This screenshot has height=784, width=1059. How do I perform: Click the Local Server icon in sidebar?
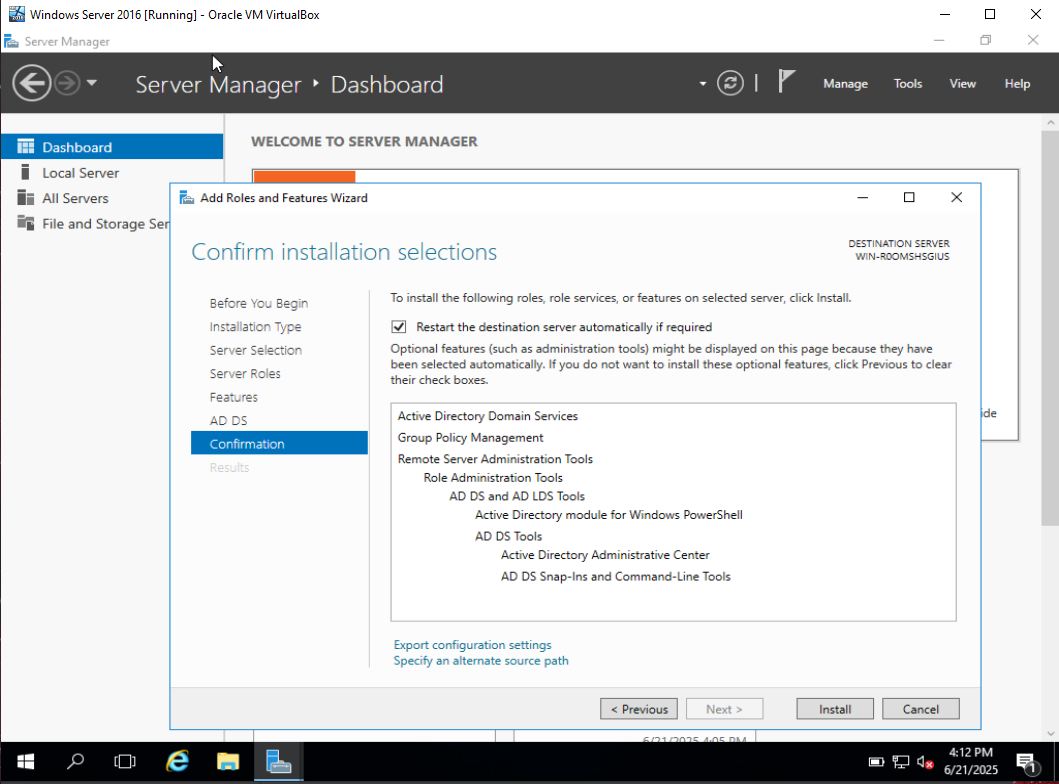coord(25,172)
